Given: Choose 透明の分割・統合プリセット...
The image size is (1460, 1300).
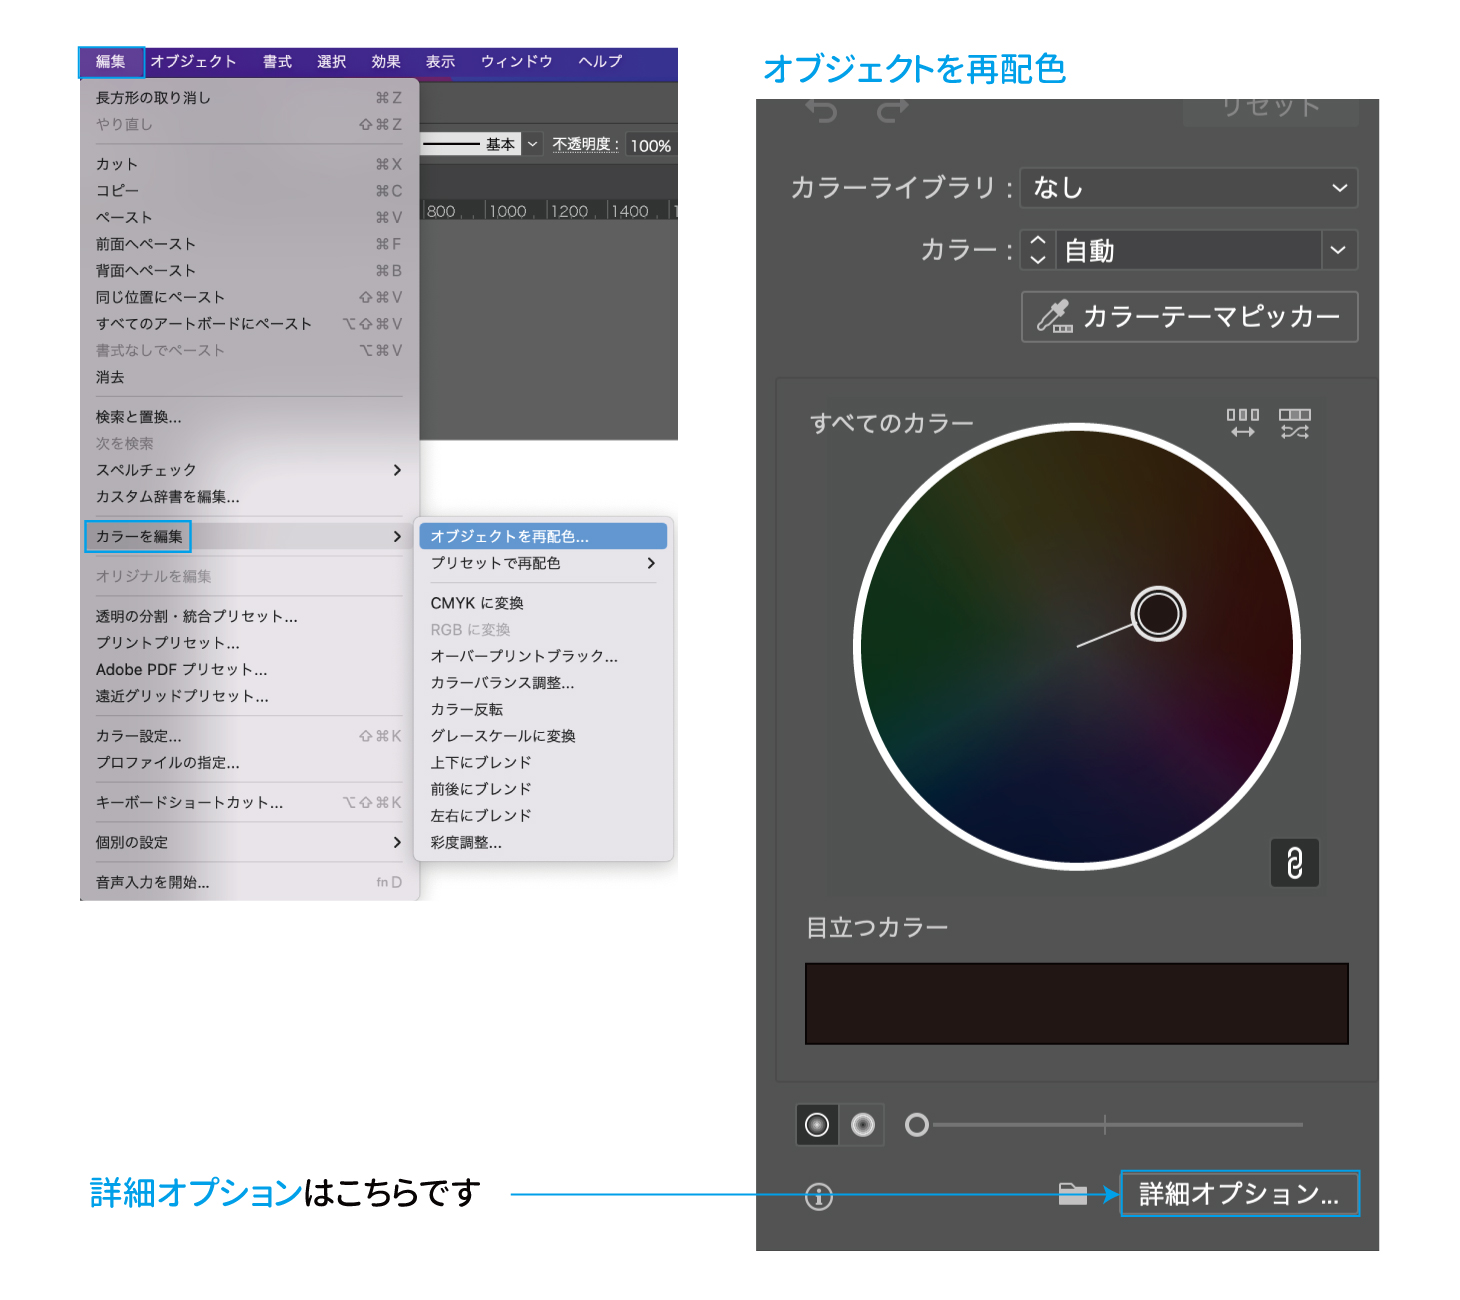Looking at the screenshot, I should 249,616.
